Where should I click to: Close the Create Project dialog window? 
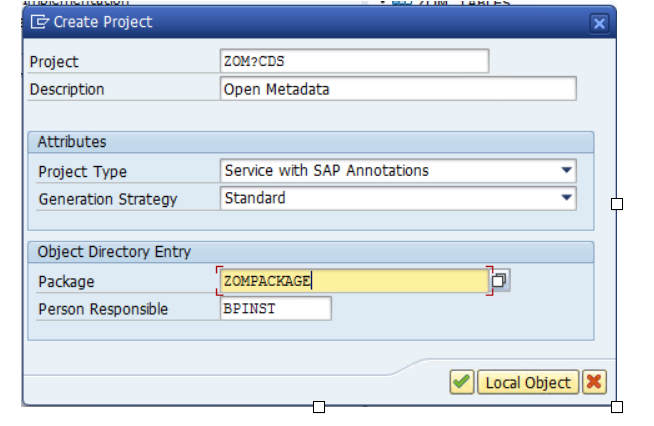(599, 22)
